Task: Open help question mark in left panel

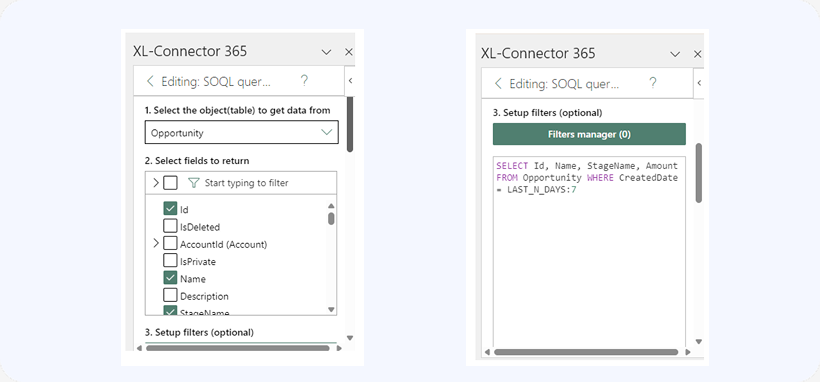Action: [x=304, y=81]
